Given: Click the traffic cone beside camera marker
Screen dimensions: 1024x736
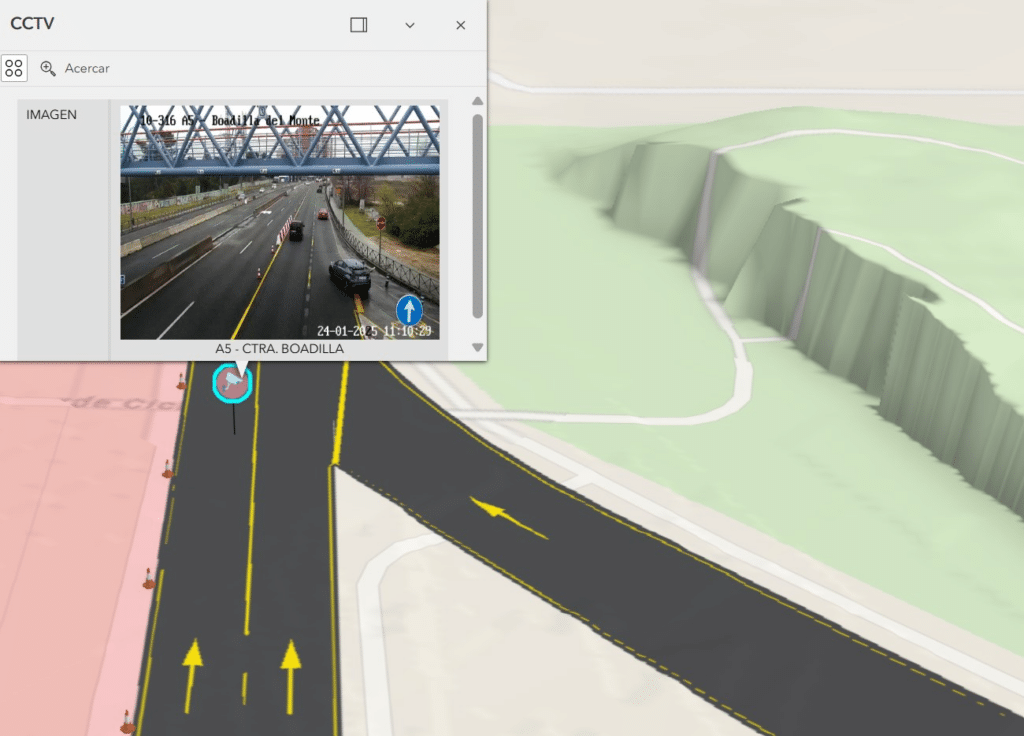Looking at the screenshot, I should point(181,381).
